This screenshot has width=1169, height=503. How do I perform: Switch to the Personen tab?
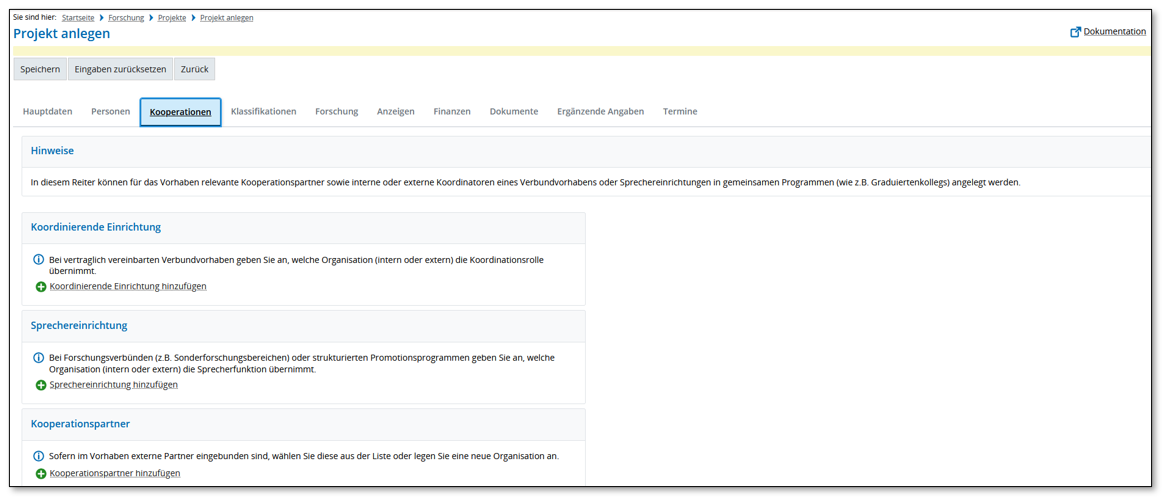coord(110,112)
